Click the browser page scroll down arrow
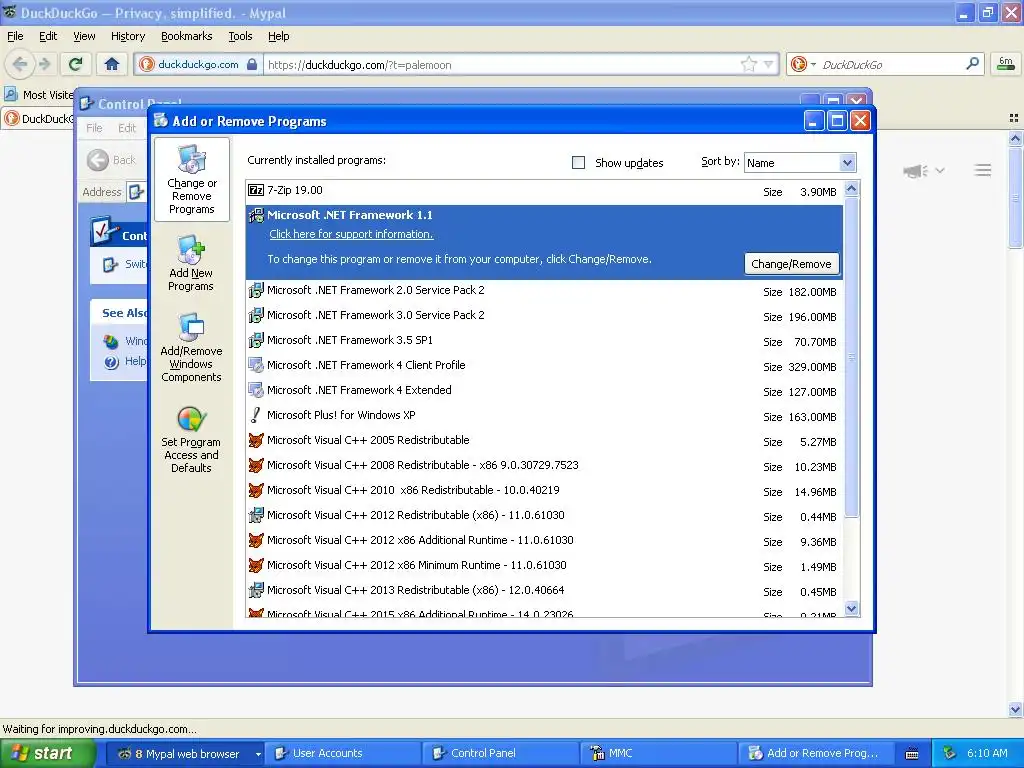This screenshot has width=1024, height=768. (1015, 709)
